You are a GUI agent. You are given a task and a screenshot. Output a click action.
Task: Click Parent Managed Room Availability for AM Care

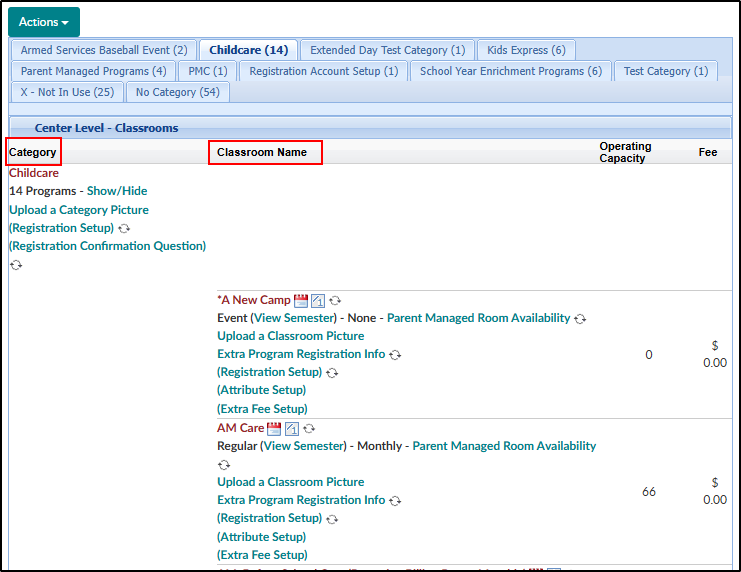(x=504, y=446)
